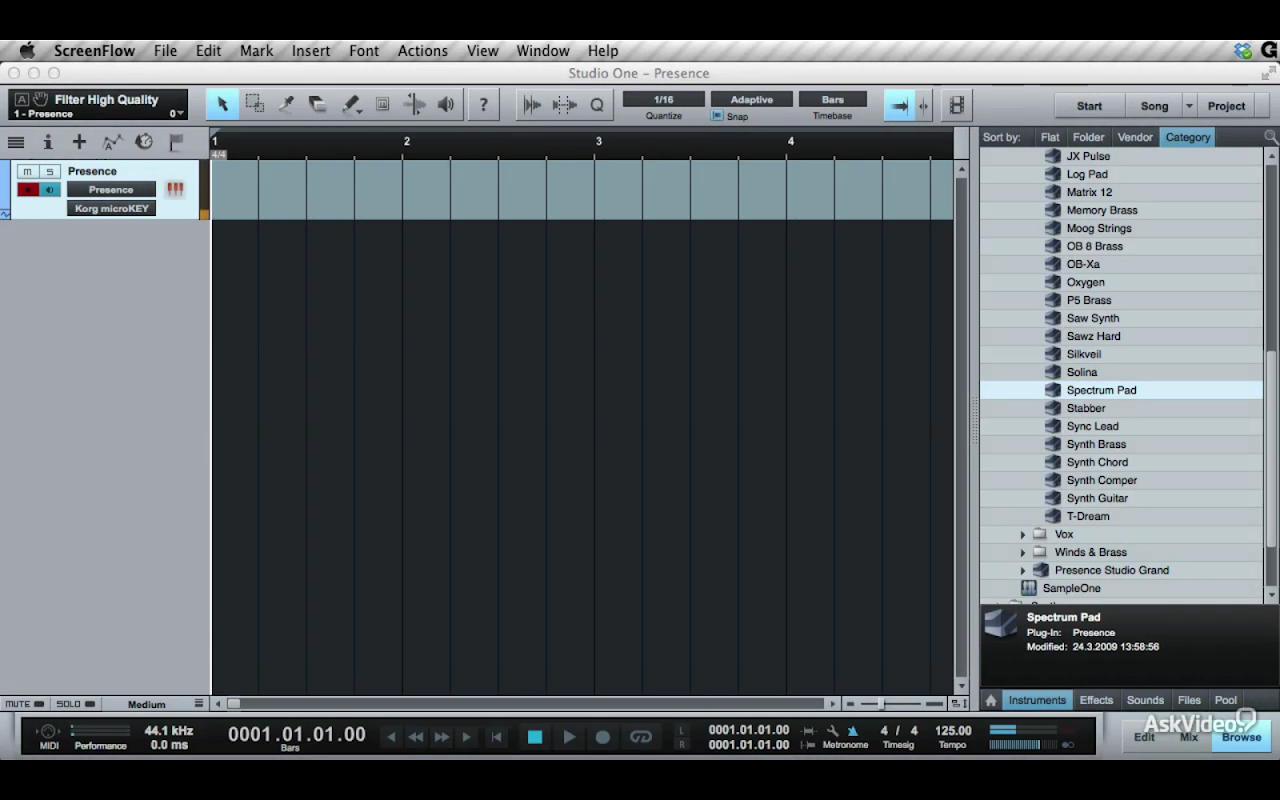Sort browser by Vendor
1280x800 pixels.
pos(1135,137)
